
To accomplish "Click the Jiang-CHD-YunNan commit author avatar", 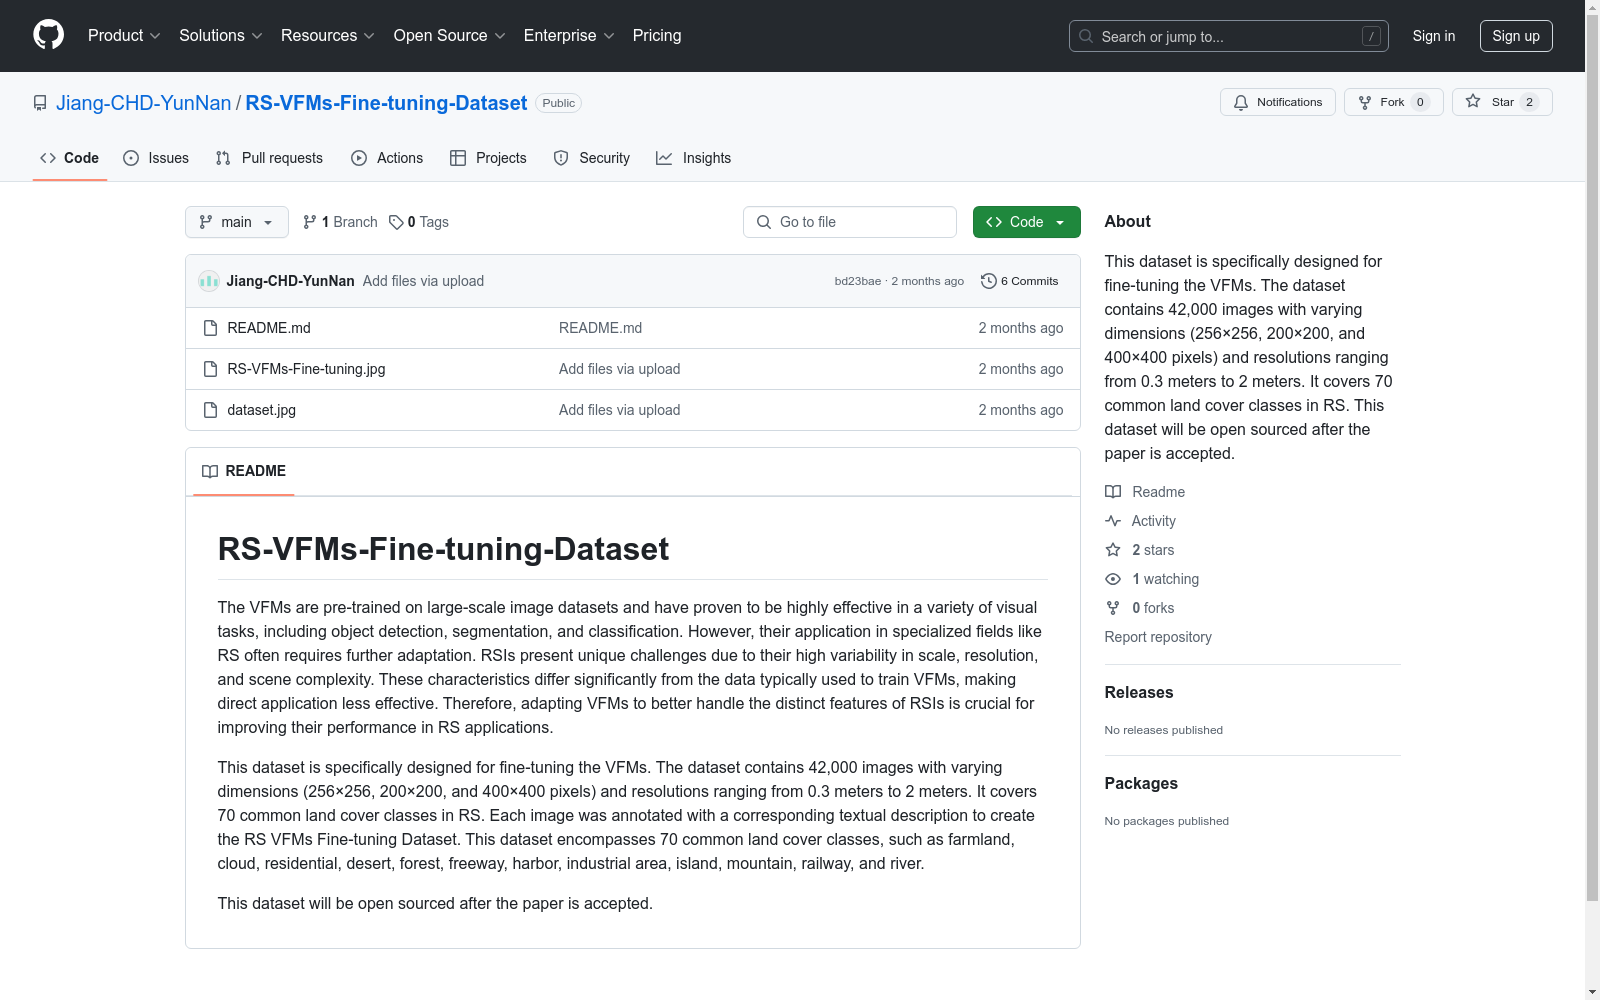I will [209, 281].
